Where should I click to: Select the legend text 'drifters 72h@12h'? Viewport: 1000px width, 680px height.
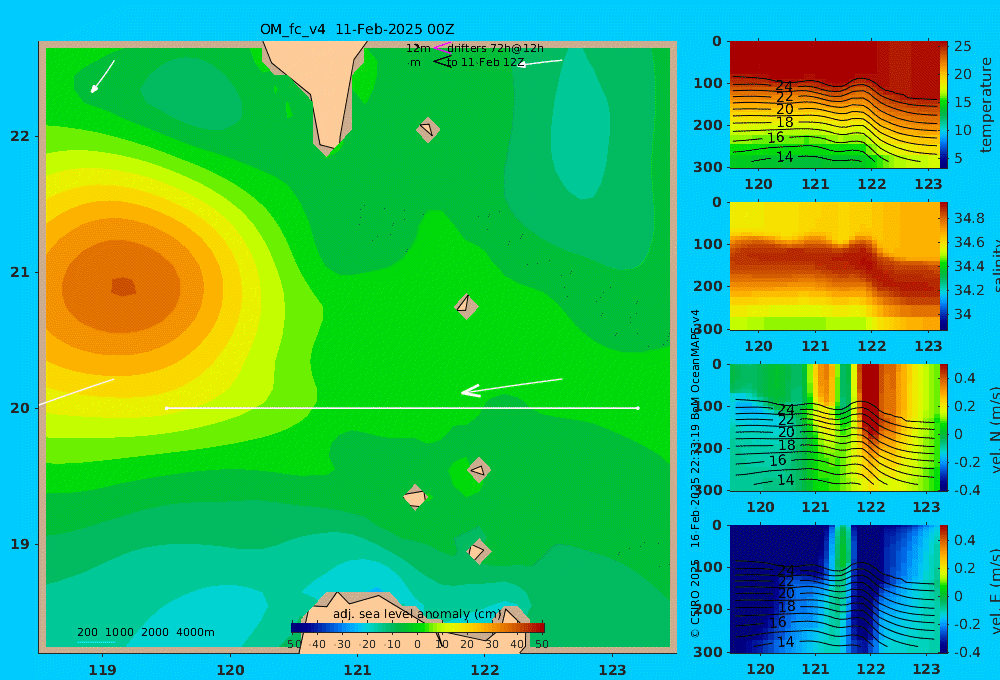[496, 48]
